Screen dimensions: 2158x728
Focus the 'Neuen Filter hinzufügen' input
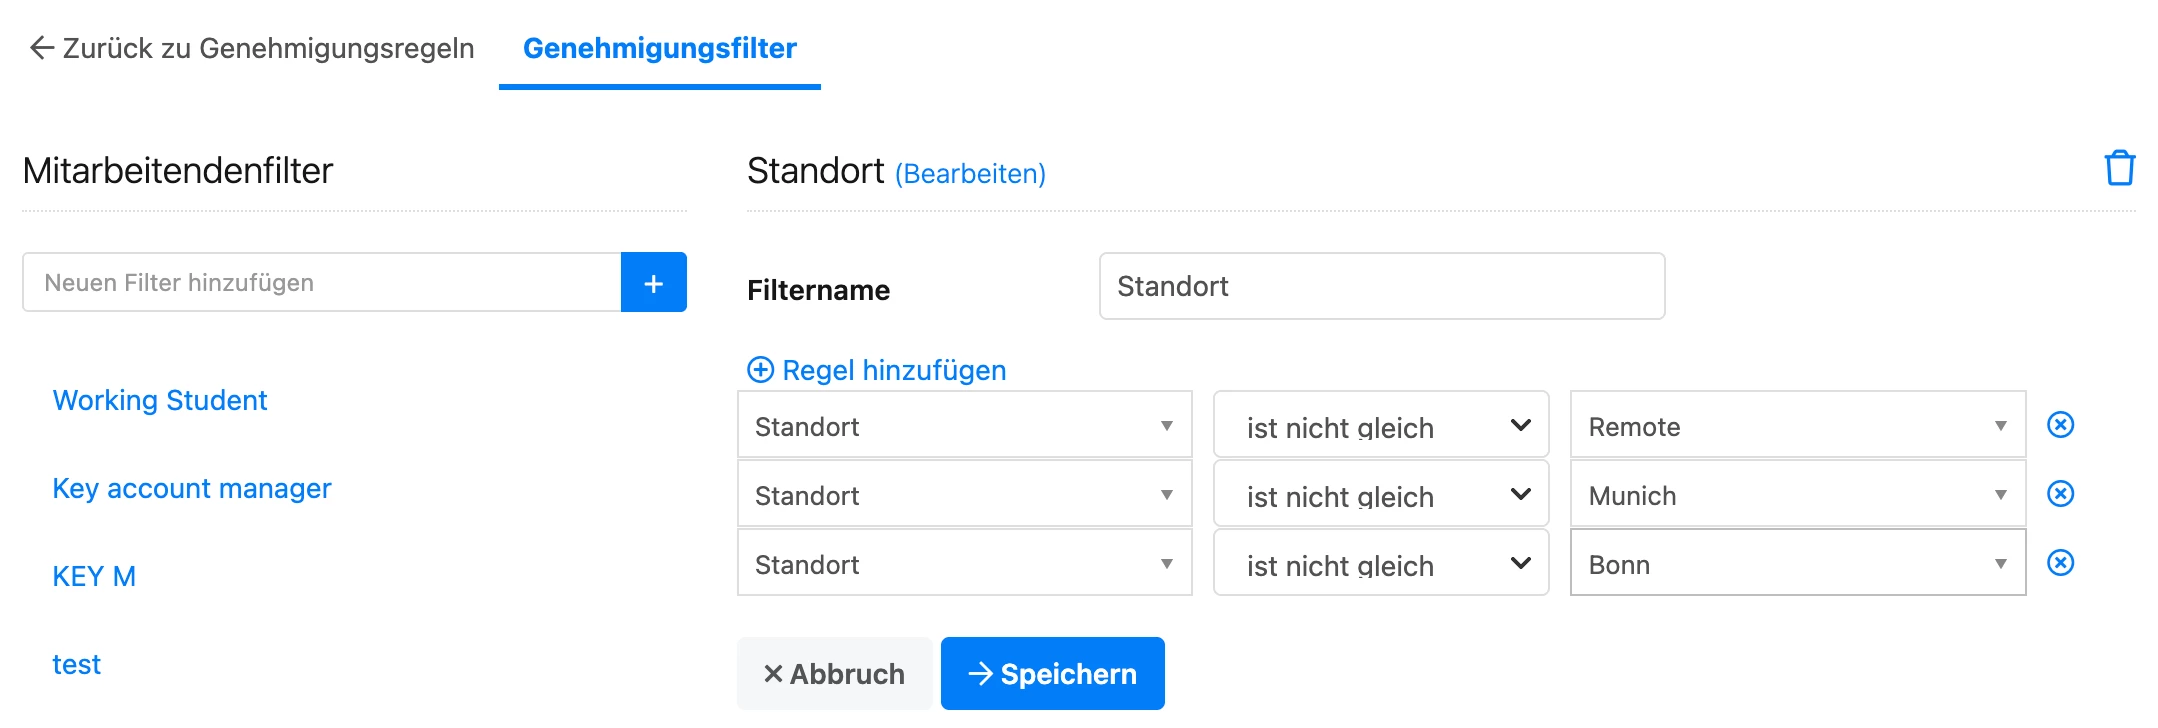point(321,283)
